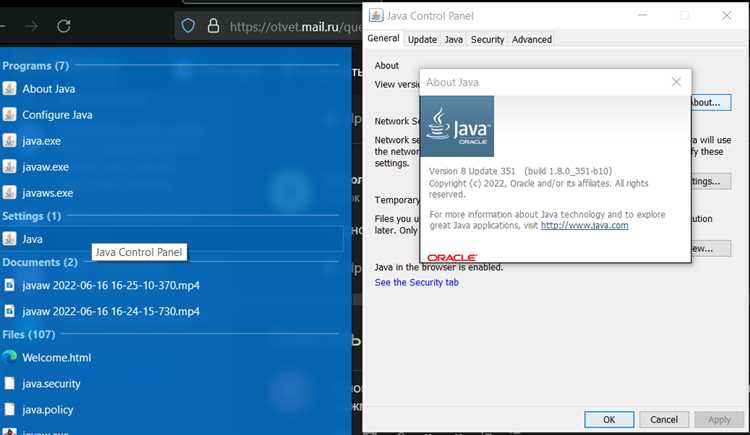This screenshot has width=750, height=435.
Task: Click the About... button
Action: pos(711,102)
